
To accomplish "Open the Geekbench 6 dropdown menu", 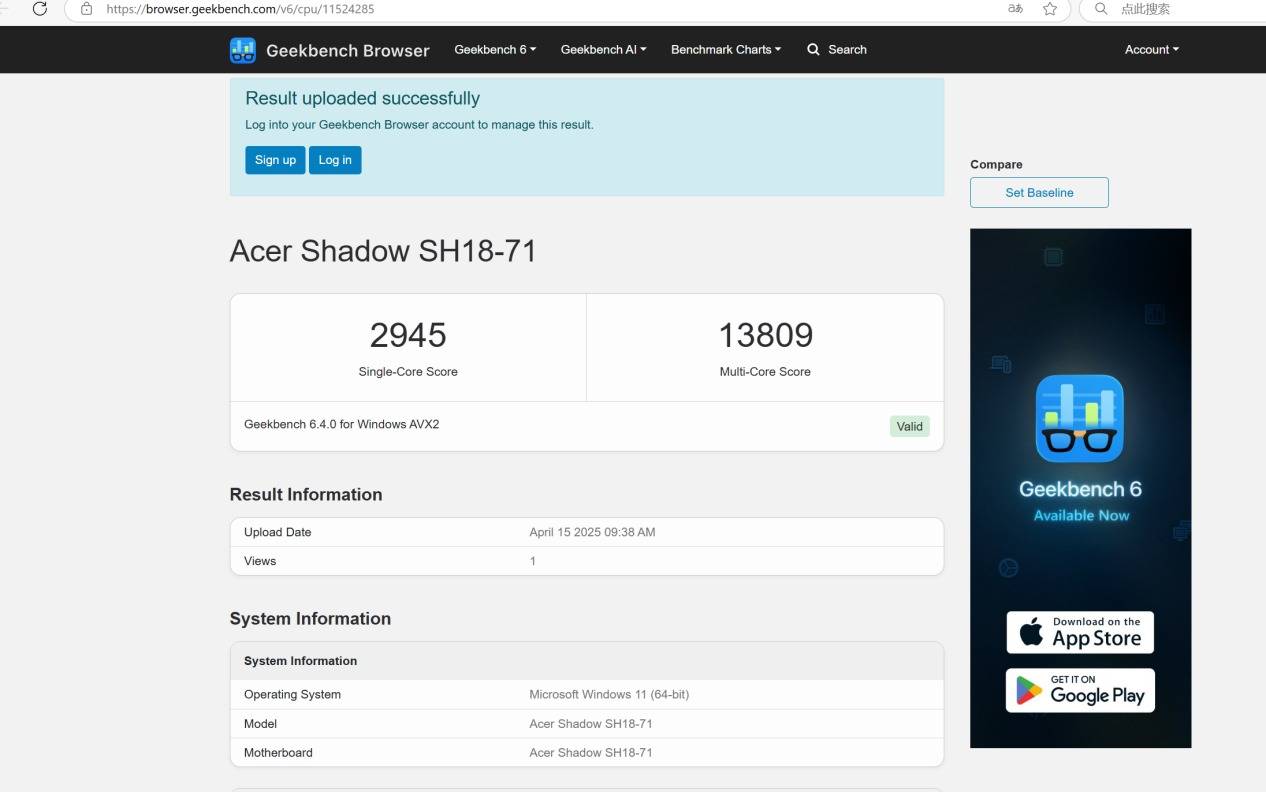I will 495,50.
